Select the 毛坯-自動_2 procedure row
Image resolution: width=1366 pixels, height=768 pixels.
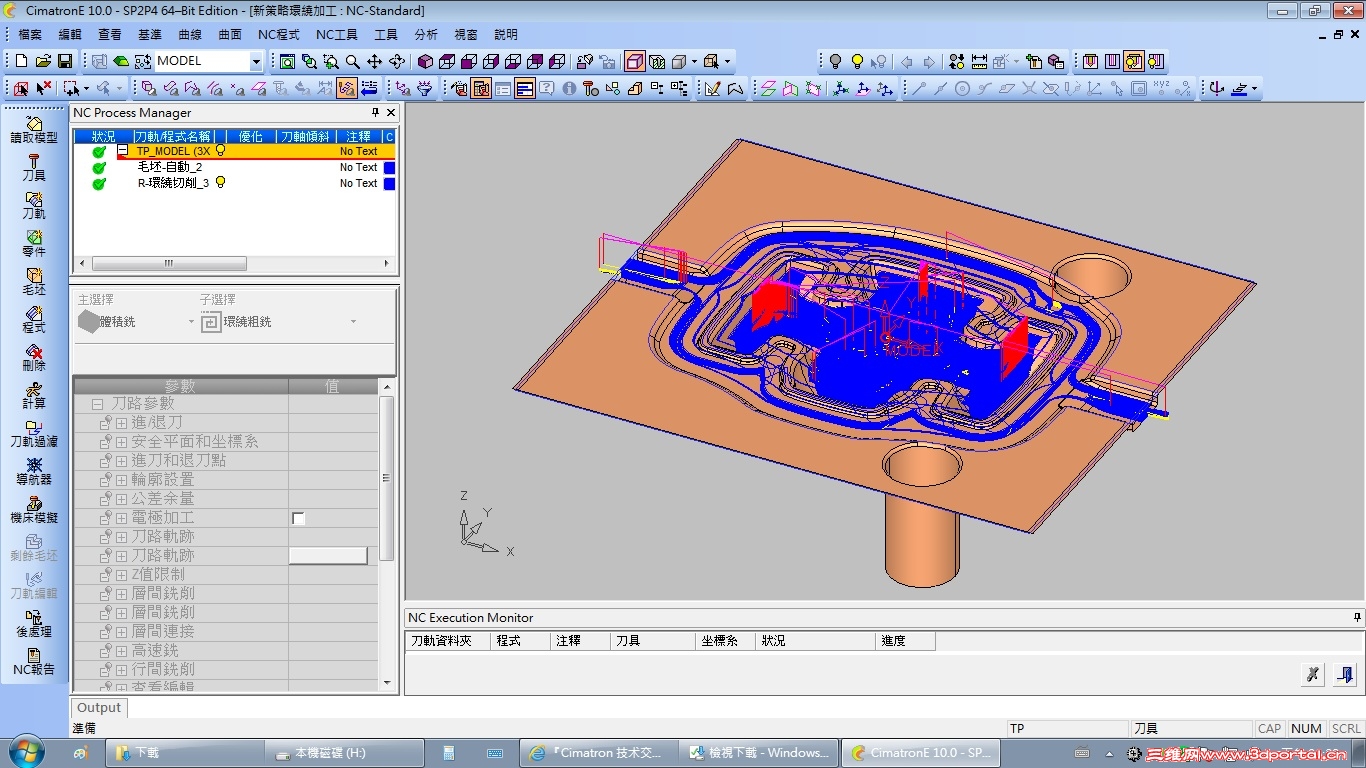coord(170,167)
